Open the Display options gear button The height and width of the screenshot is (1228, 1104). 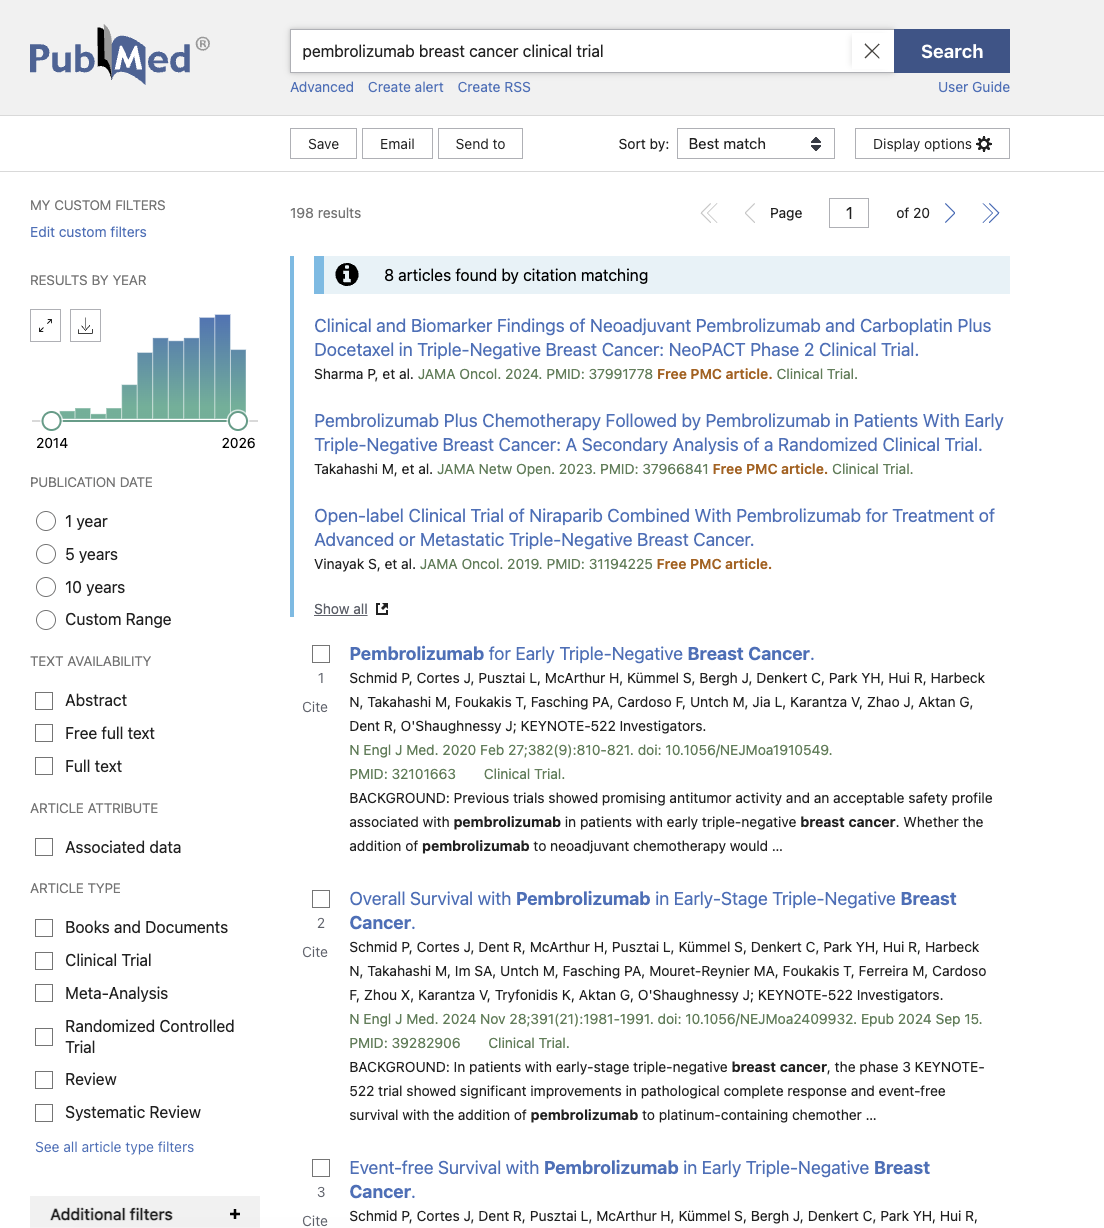pos(932,144)
